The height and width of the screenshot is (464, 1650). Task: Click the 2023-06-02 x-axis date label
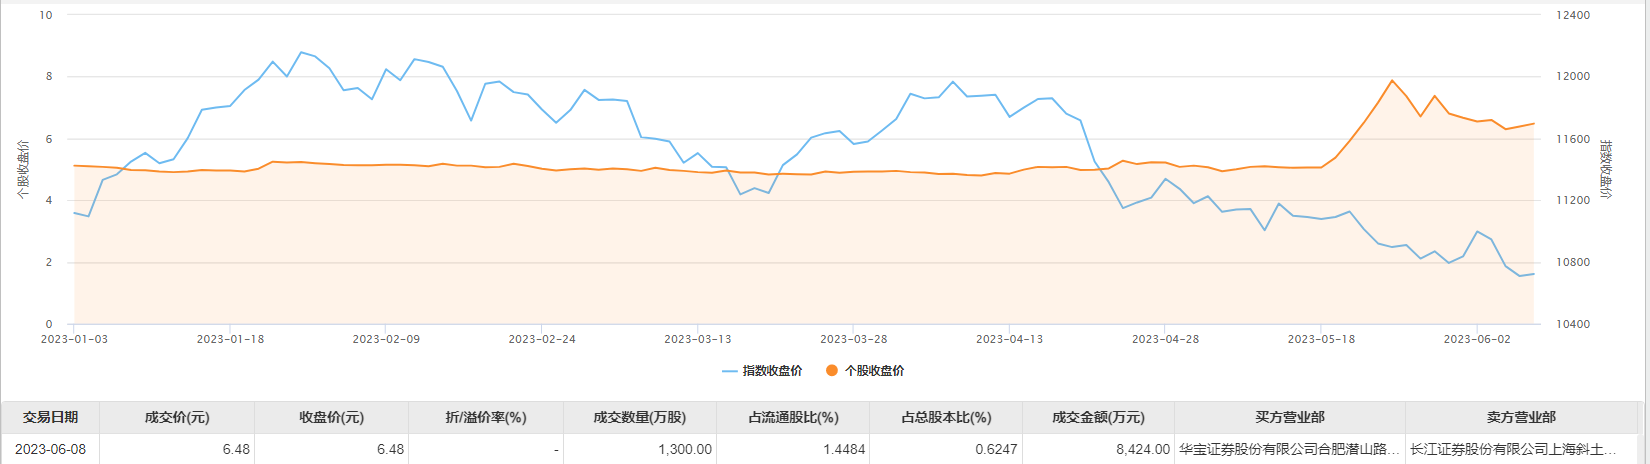coord(1477,339)
